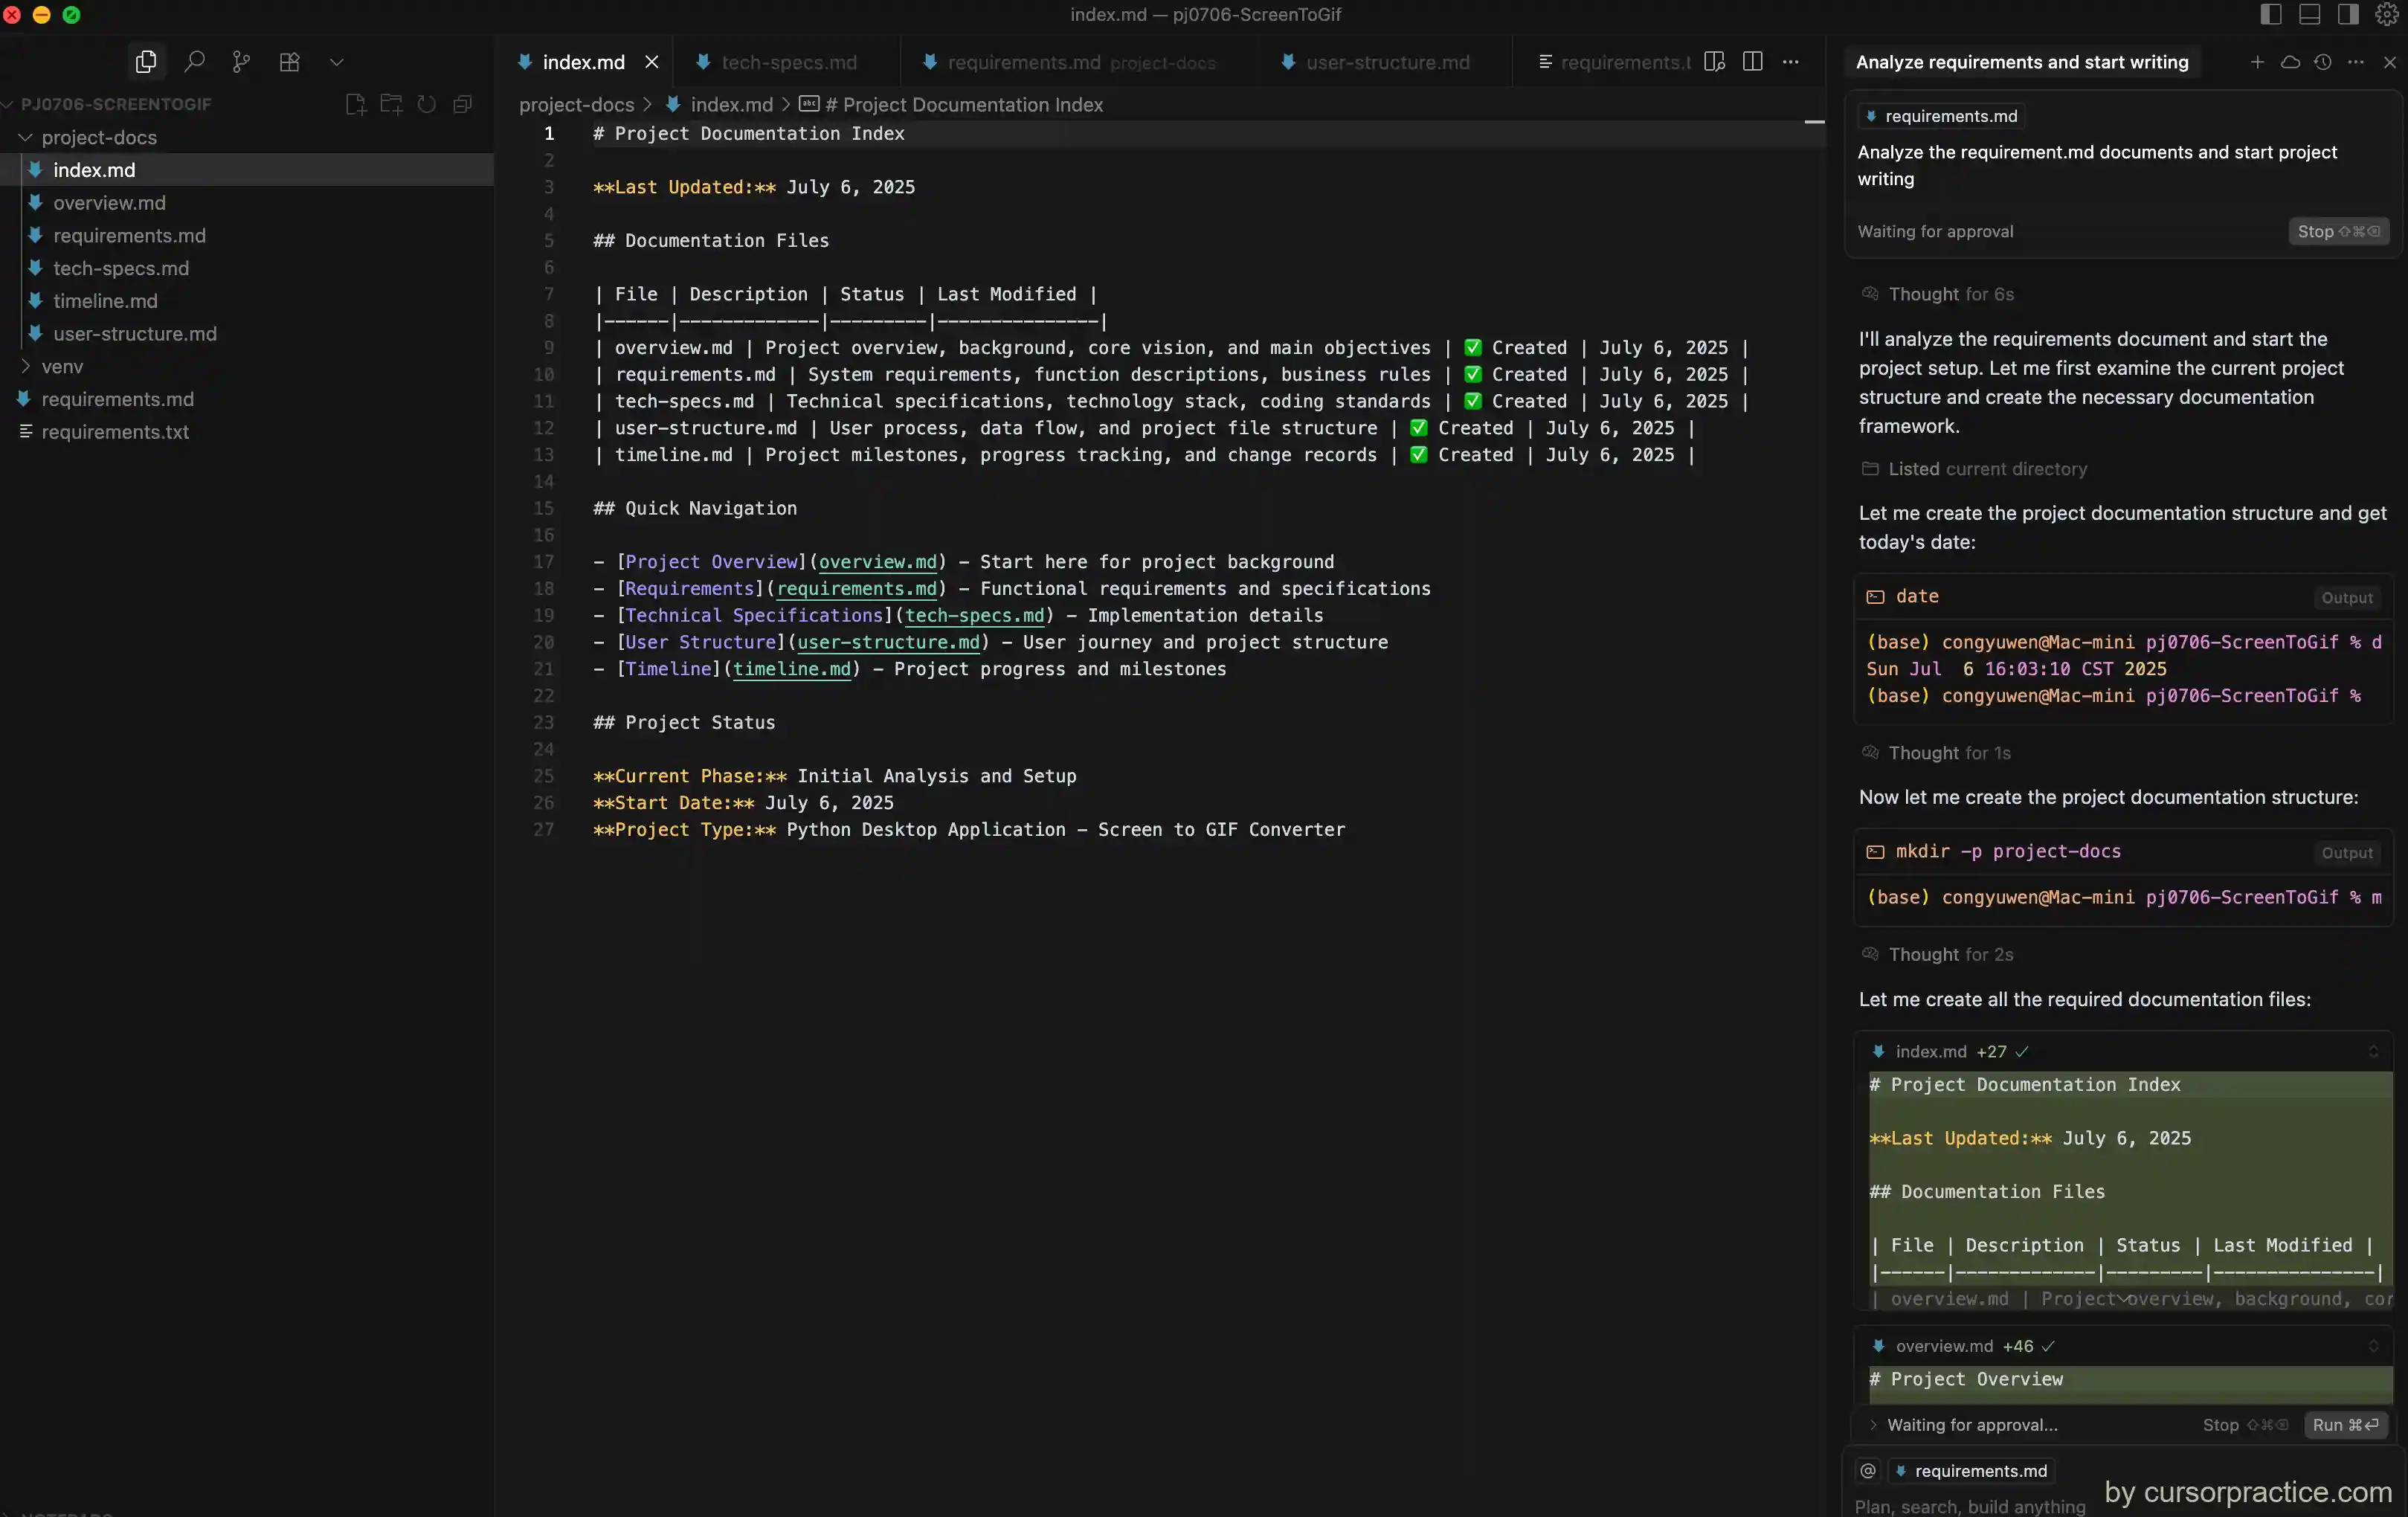This screenshot has height=1517, width=2408.
Task: Open user-structure.md in the file tree
Action: point(134,333)
